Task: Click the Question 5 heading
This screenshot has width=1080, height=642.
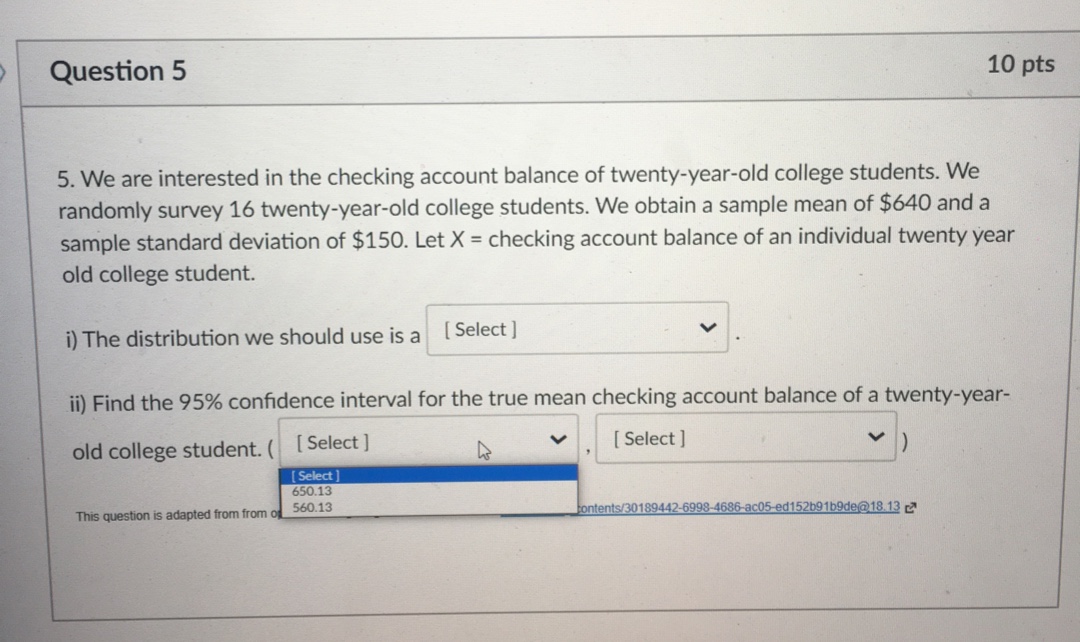Action: click(118, 70)
